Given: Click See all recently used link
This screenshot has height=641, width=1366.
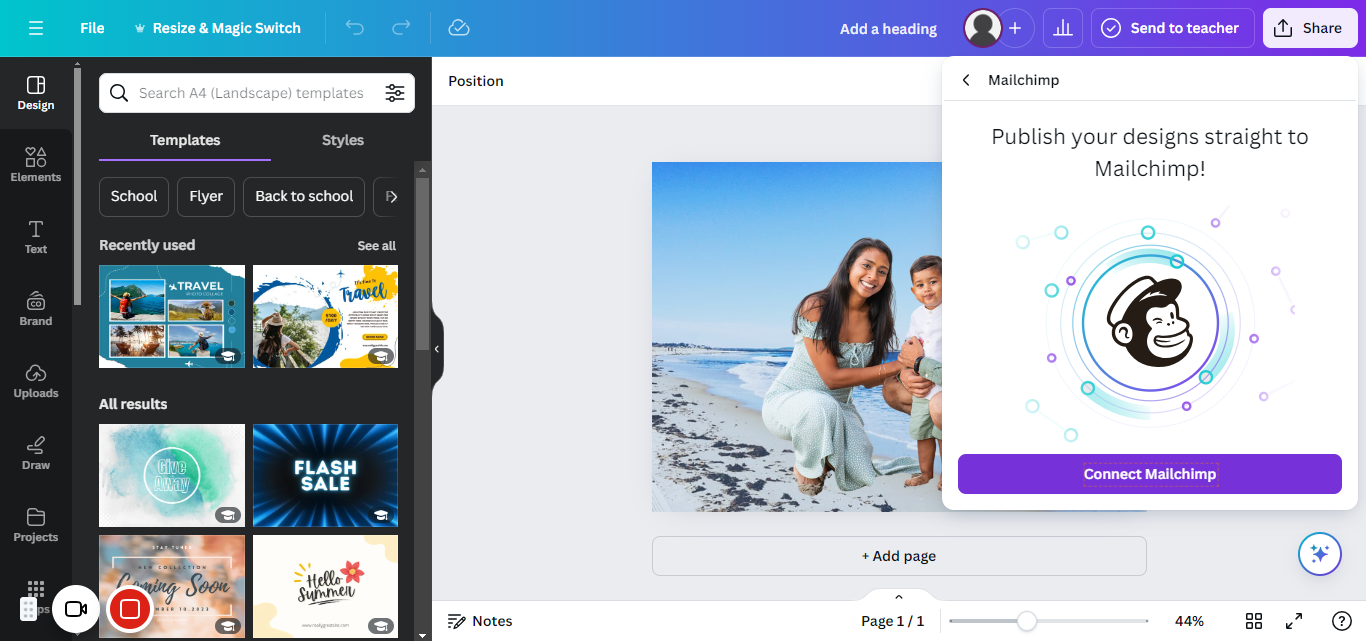Looking at the screenshot, I should pyautogui.click(x=377, y=245).
